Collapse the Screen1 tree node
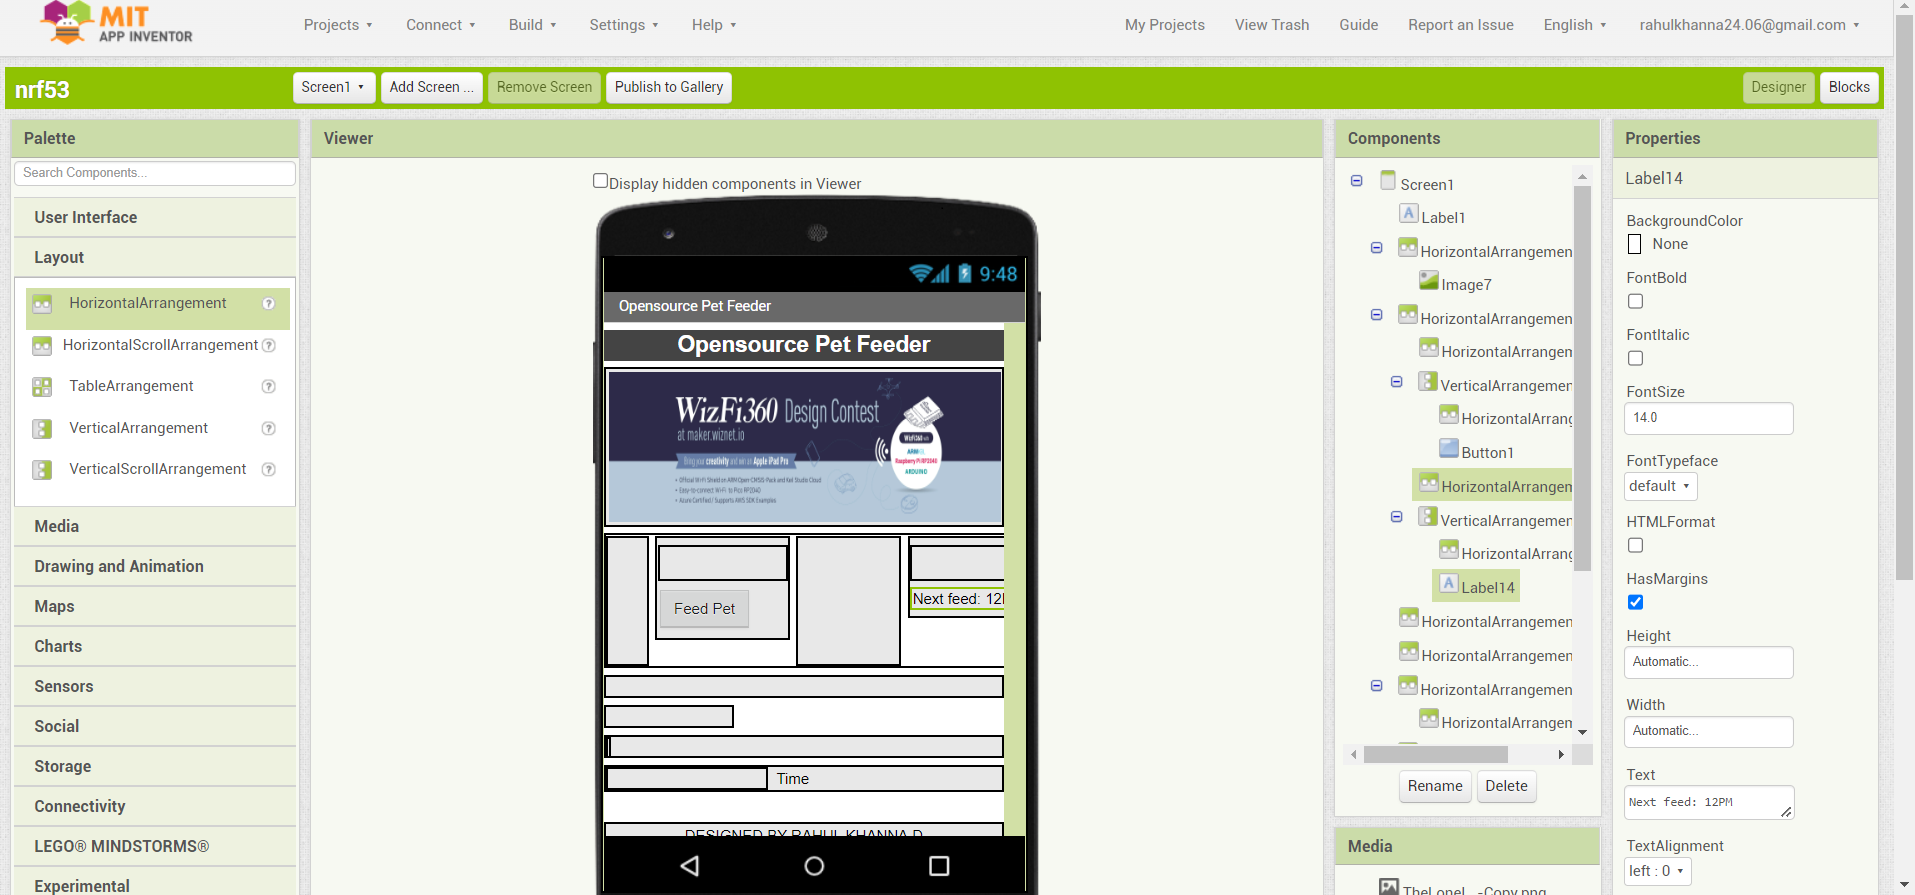The width and height of the screenshot is (1915, 895). (x=1356, y=181)
